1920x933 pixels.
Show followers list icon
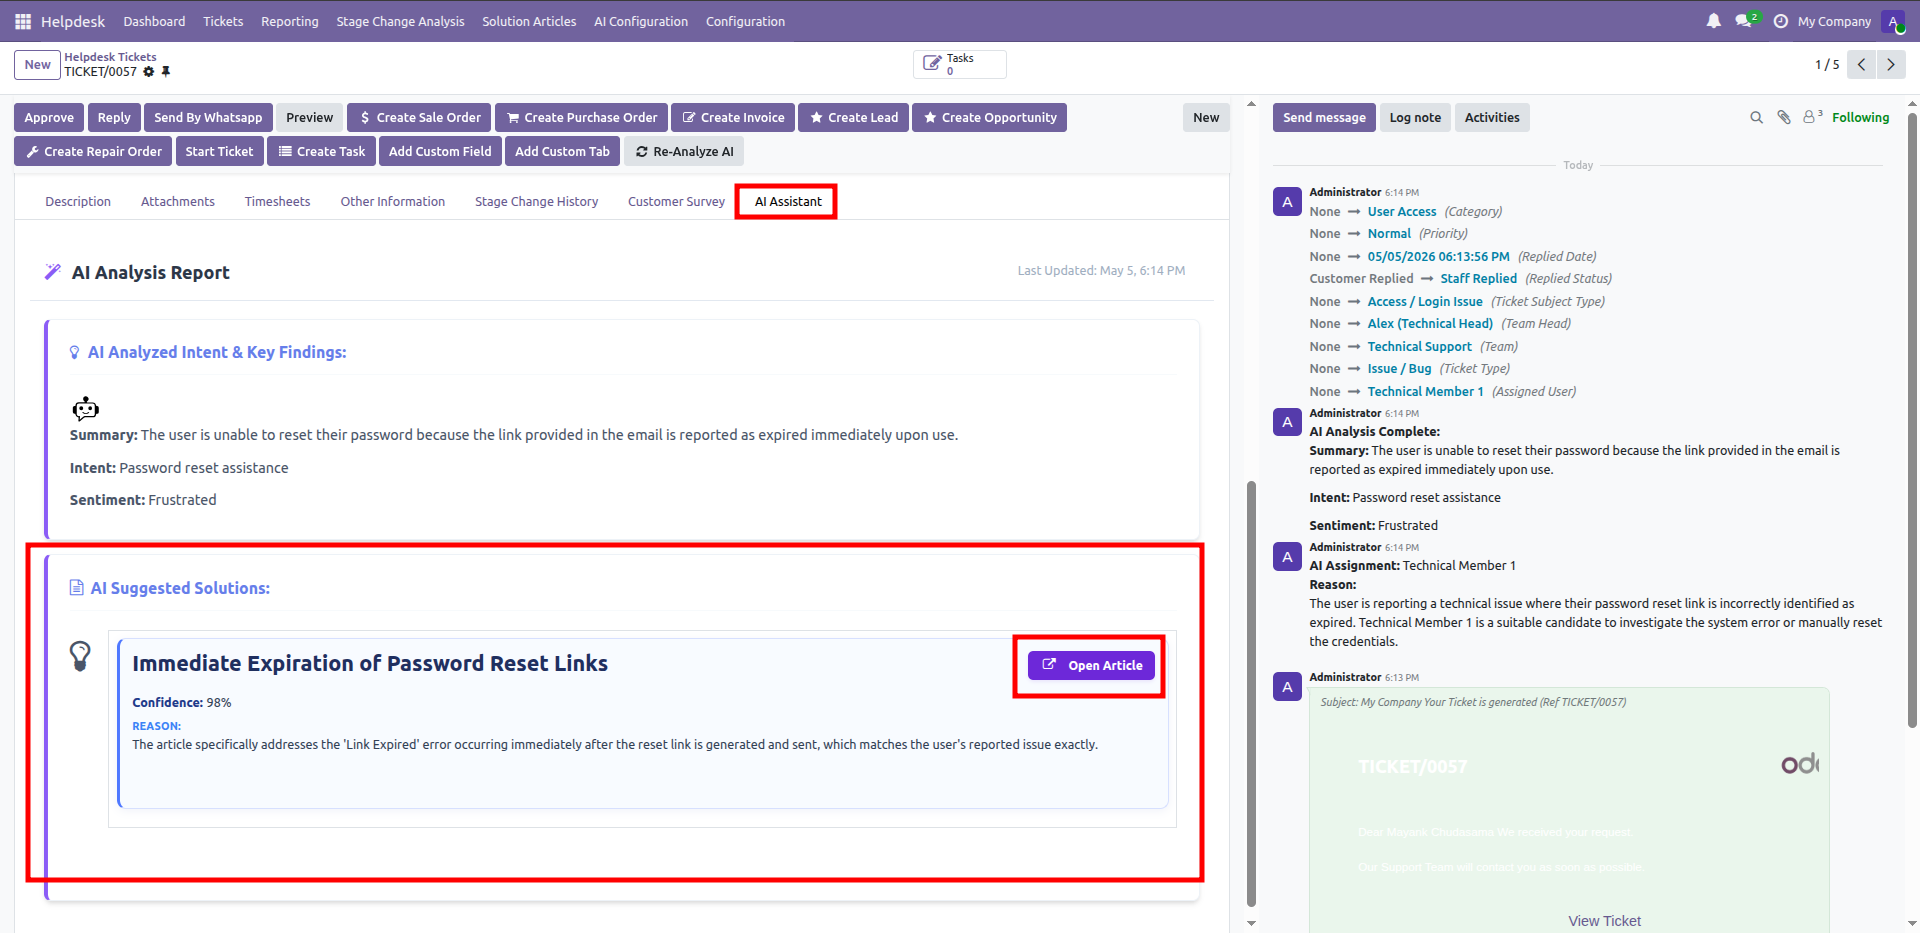pyautogui.click(x=1813, y=117)
